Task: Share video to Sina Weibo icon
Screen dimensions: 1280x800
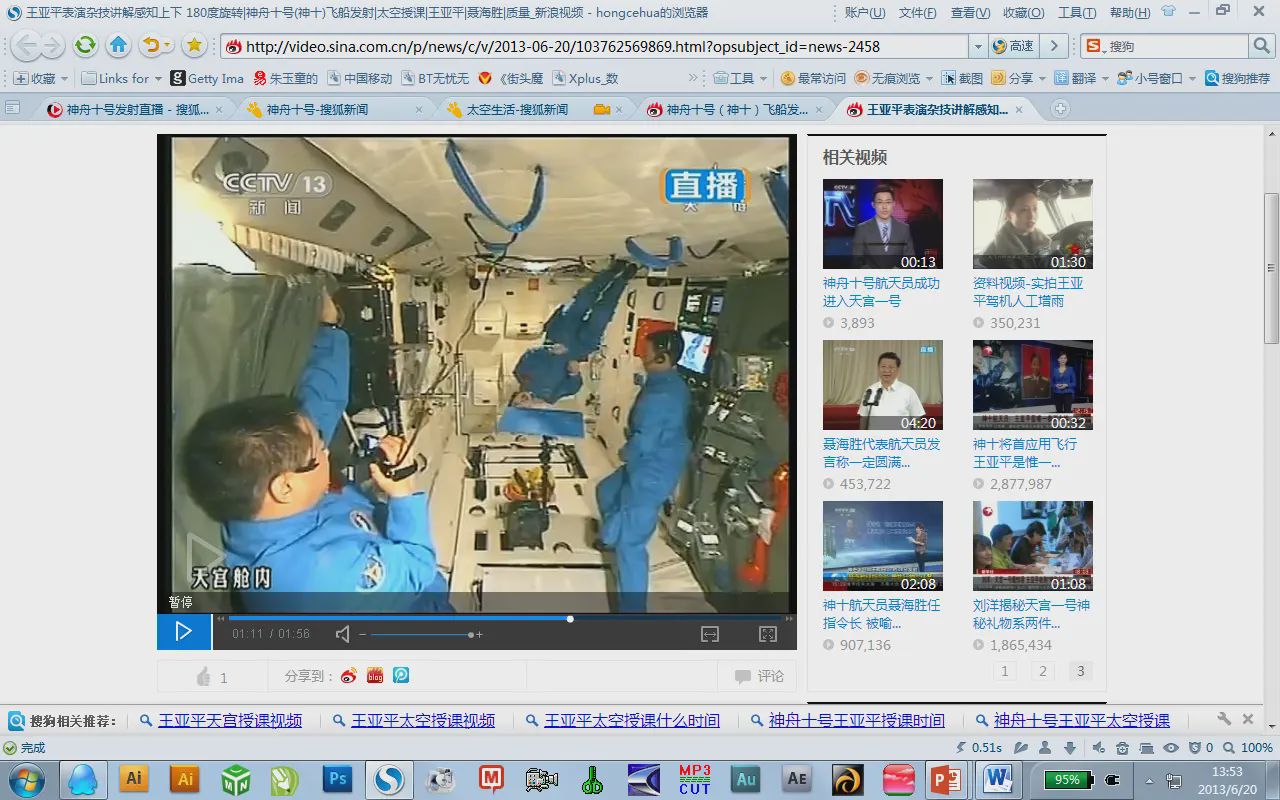Action: (x=348, y=676)
